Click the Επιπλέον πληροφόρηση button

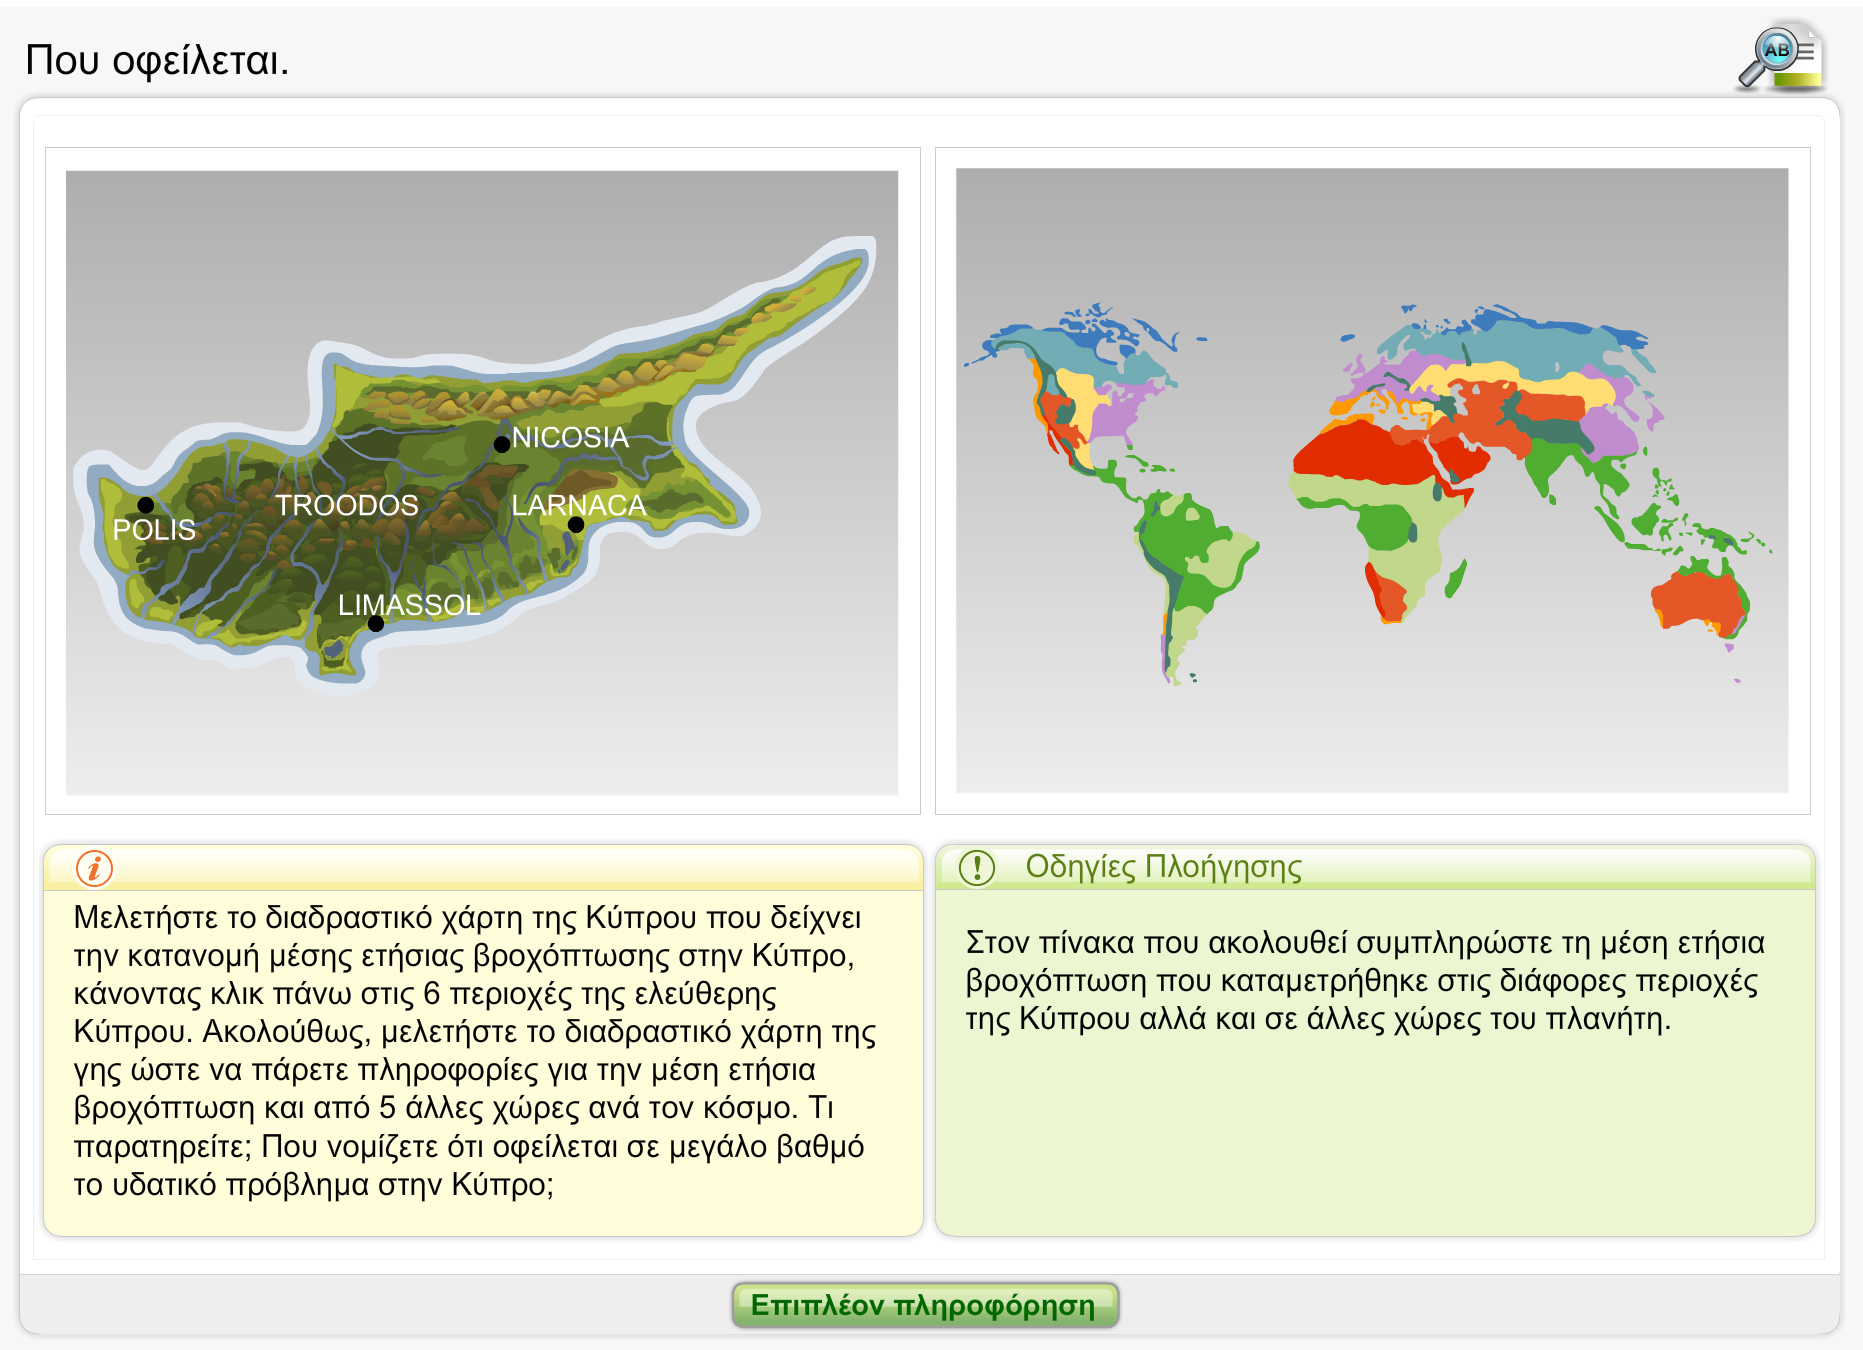tap(925, 1305)
